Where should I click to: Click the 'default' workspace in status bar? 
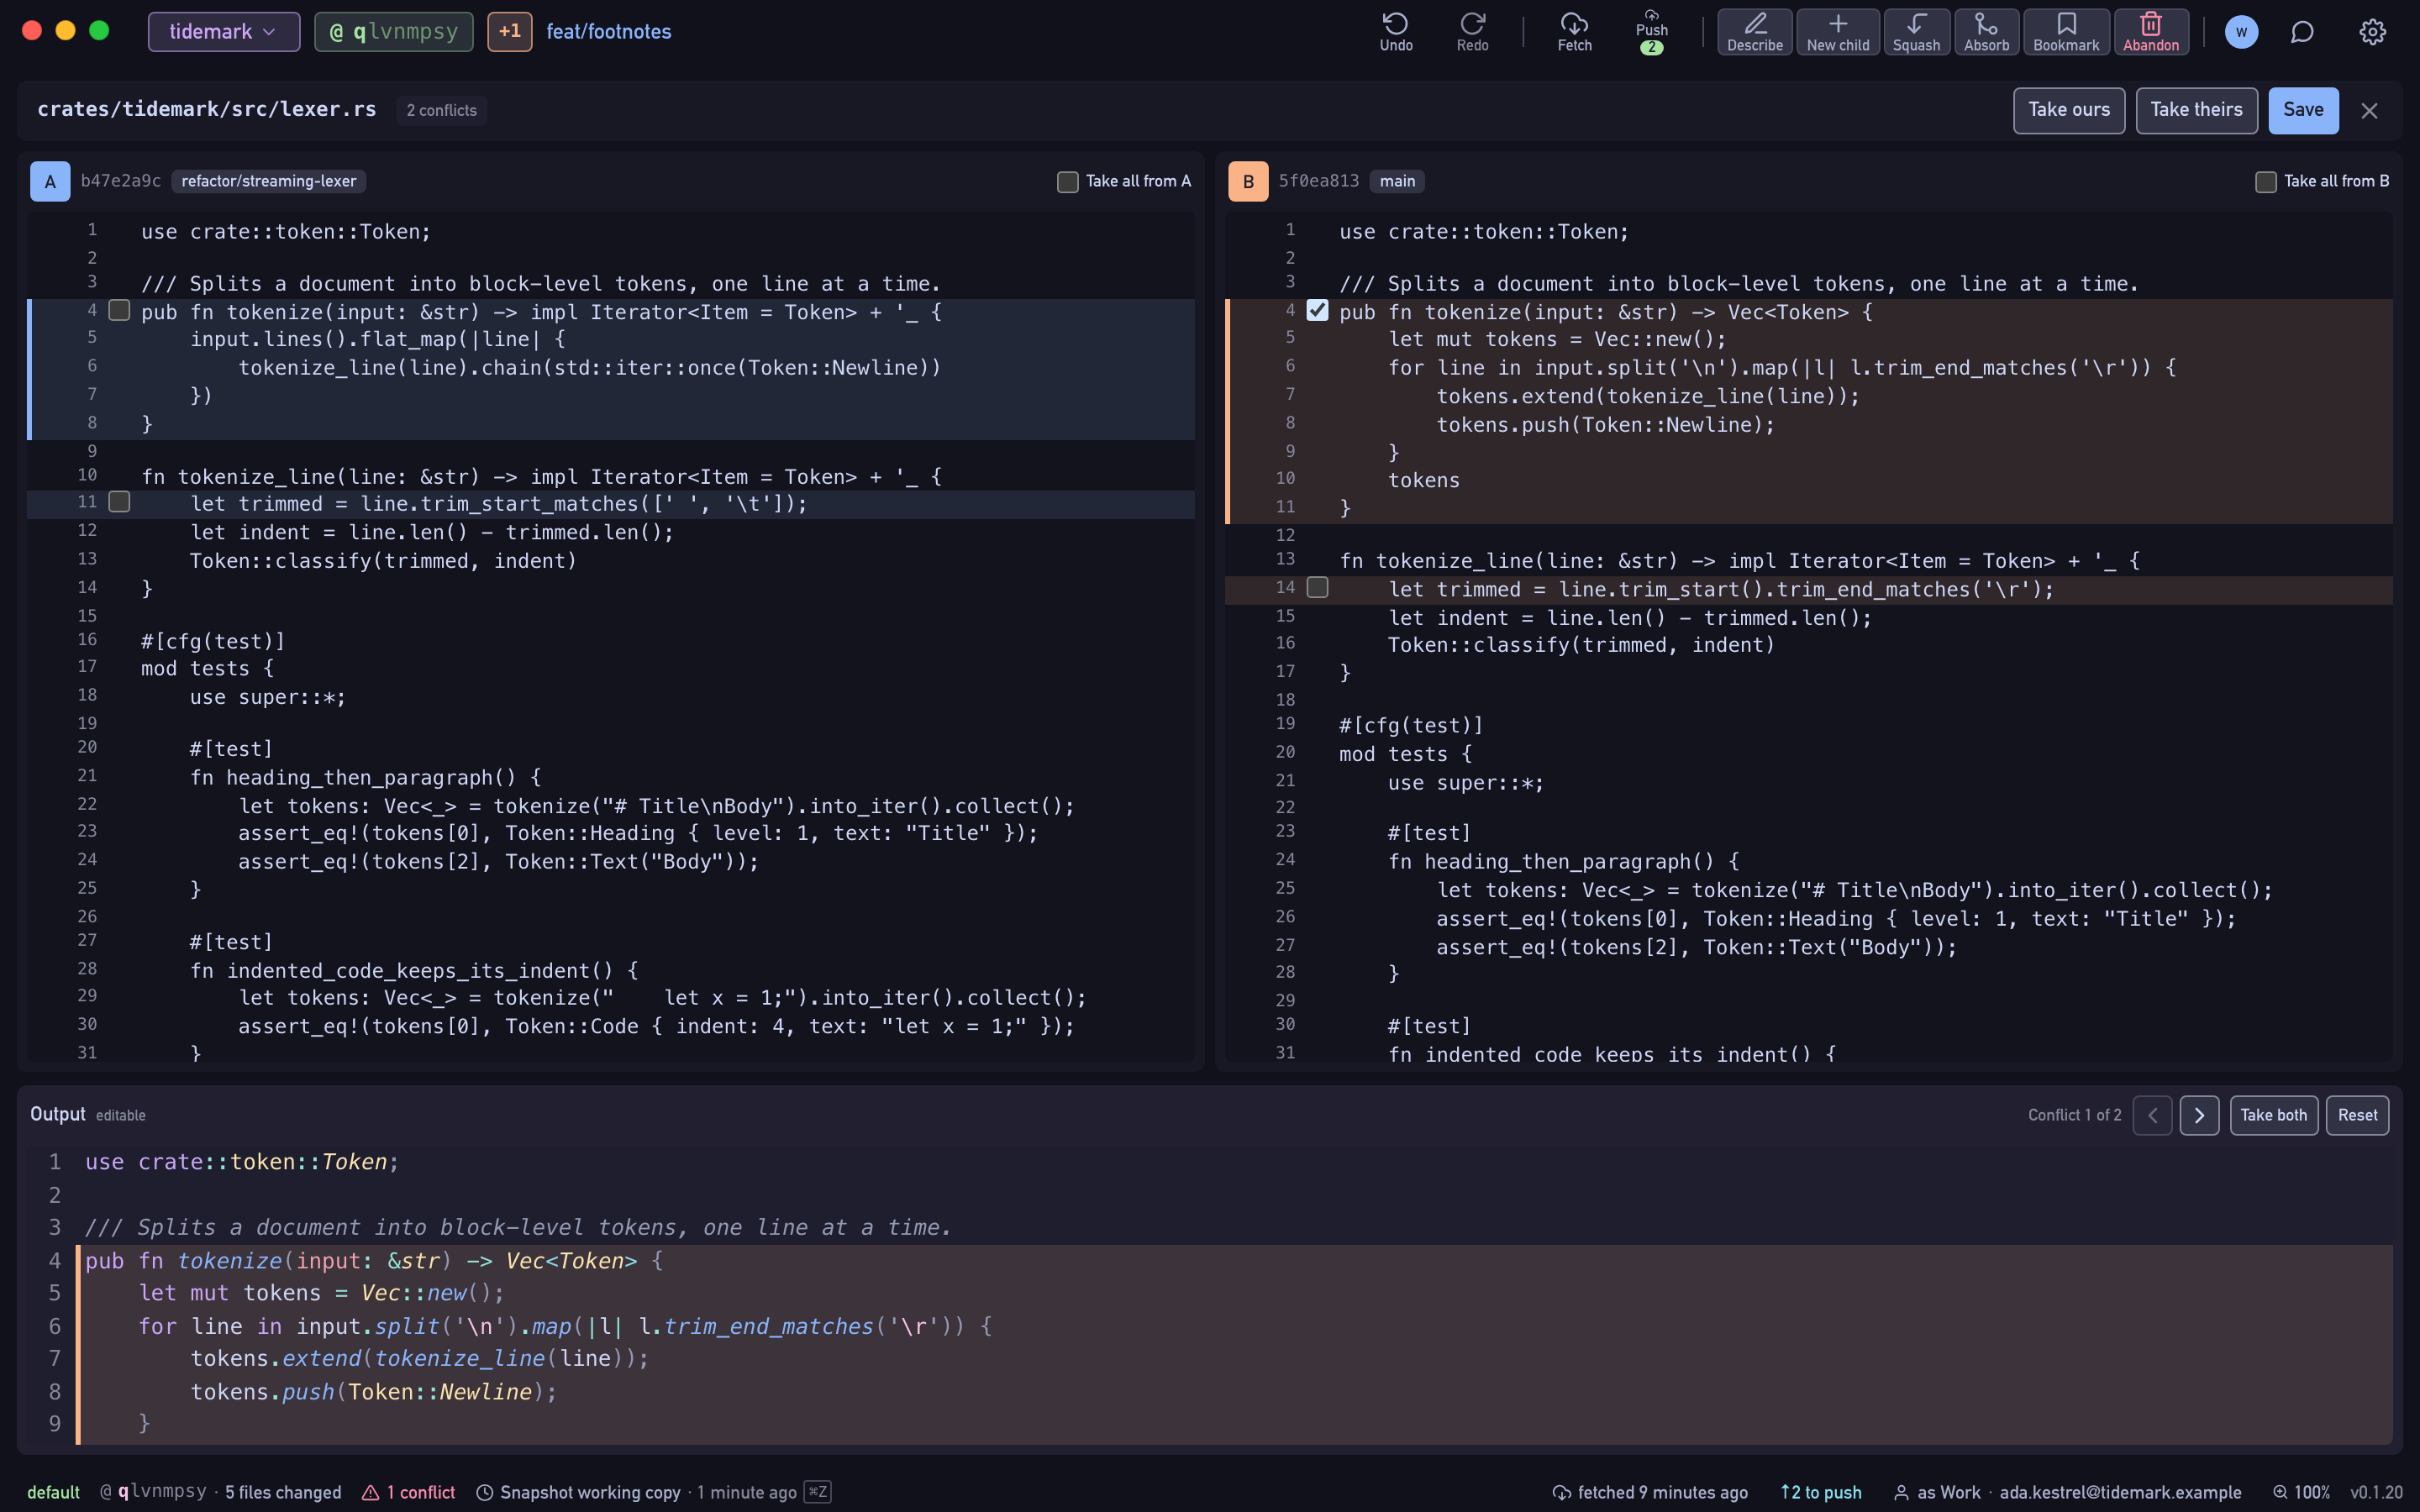[53, 1492]
